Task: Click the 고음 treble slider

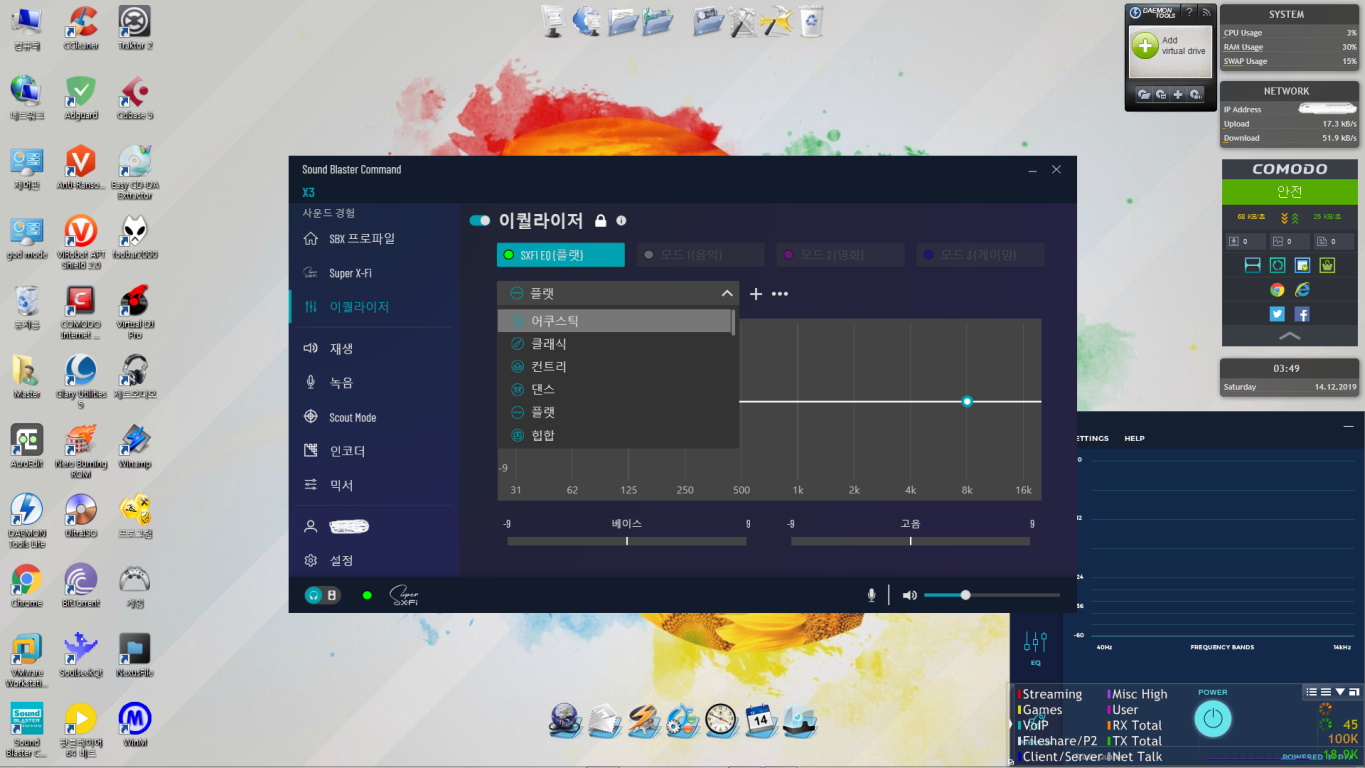Action: (910, 541)
